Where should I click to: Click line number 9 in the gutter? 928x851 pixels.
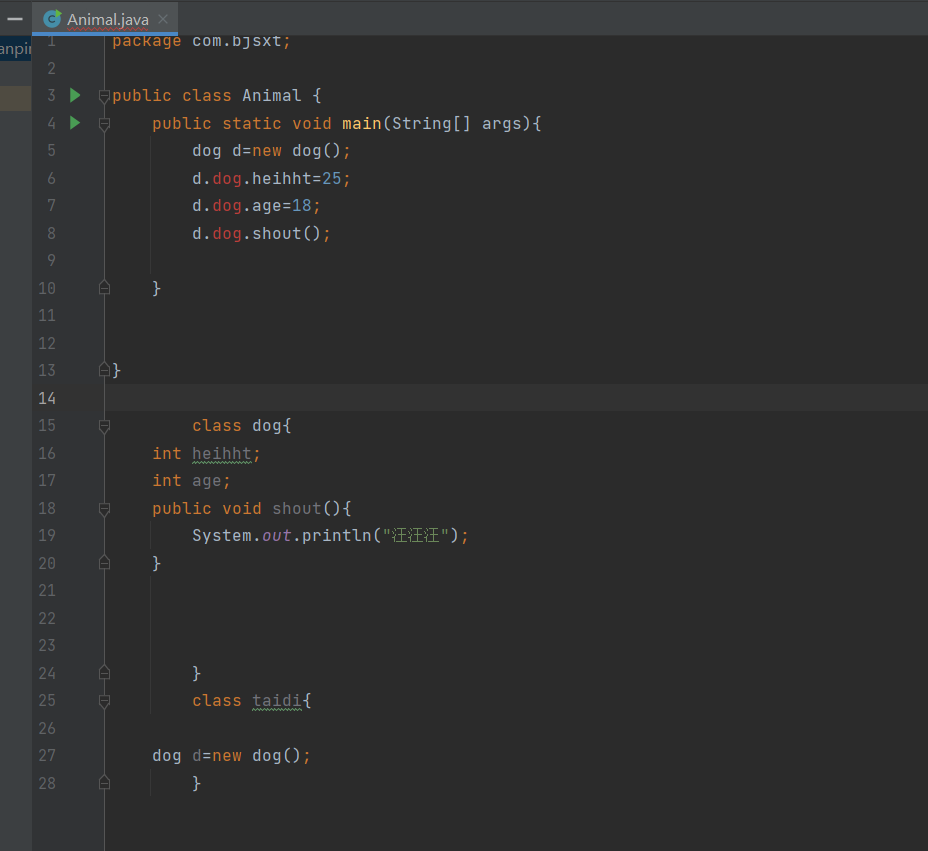(51, 261)
